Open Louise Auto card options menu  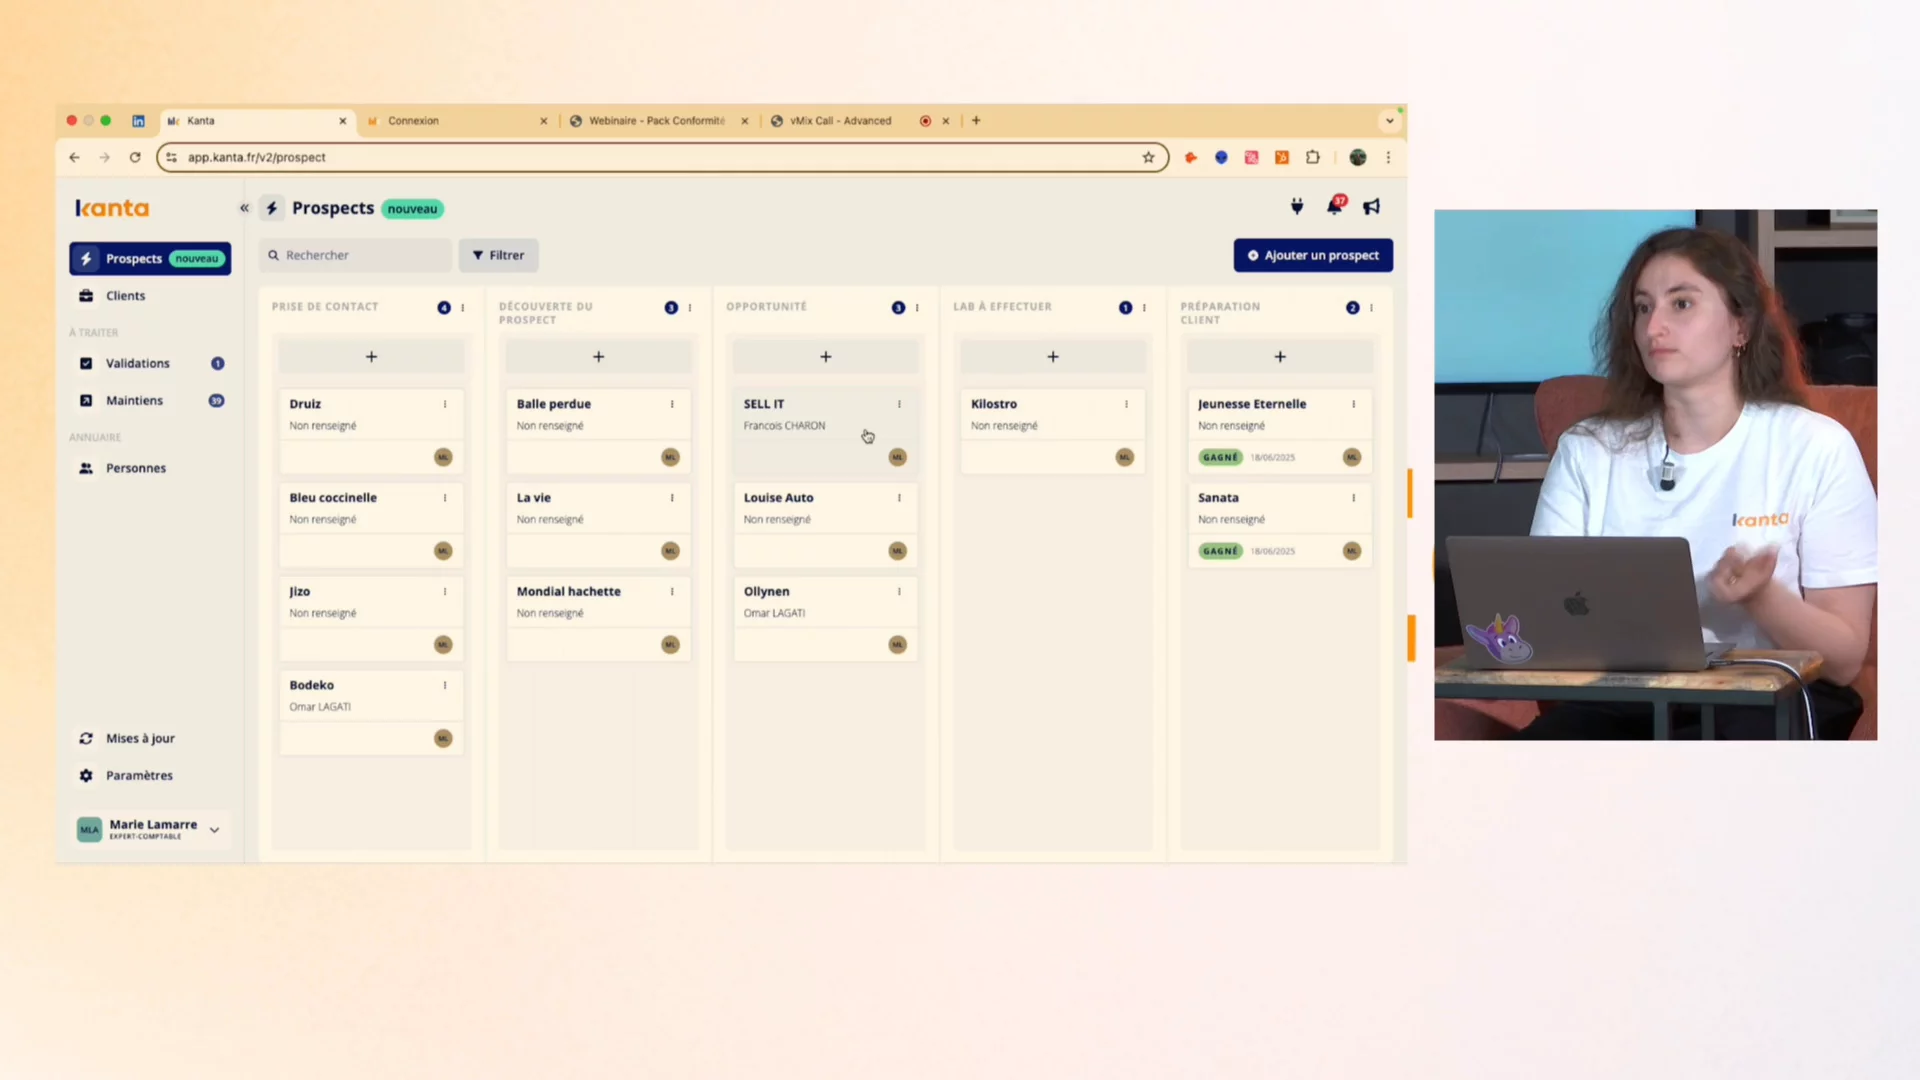(899, 498)
